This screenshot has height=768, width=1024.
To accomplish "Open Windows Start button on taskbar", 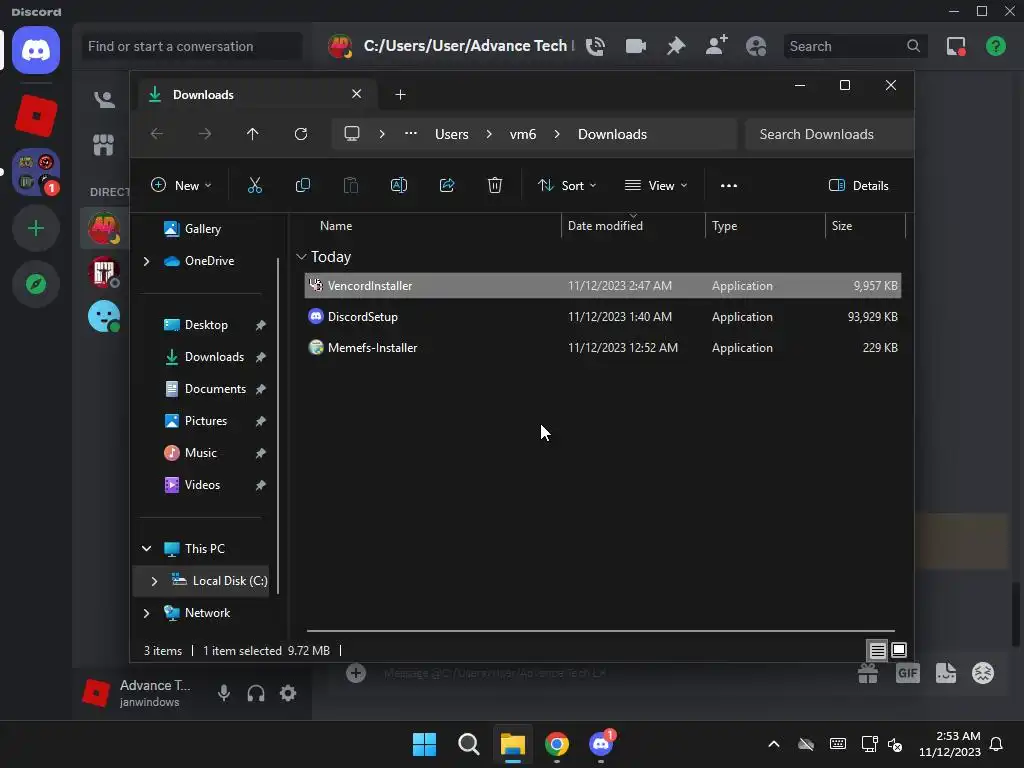I will tap(424, 744).
